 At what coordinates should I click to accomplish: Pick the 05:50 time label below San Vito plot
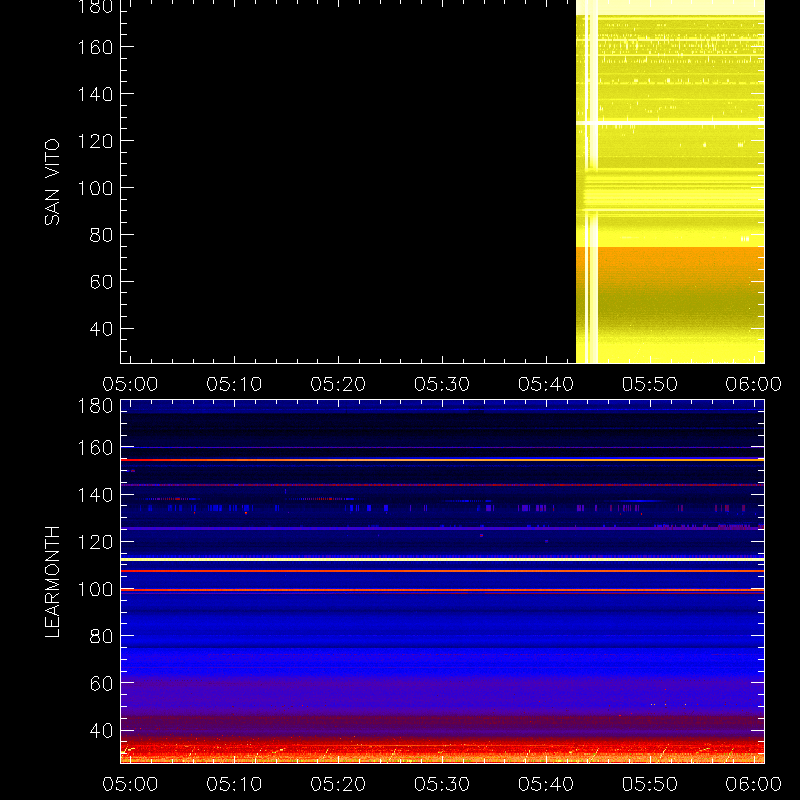click(650, 384)
